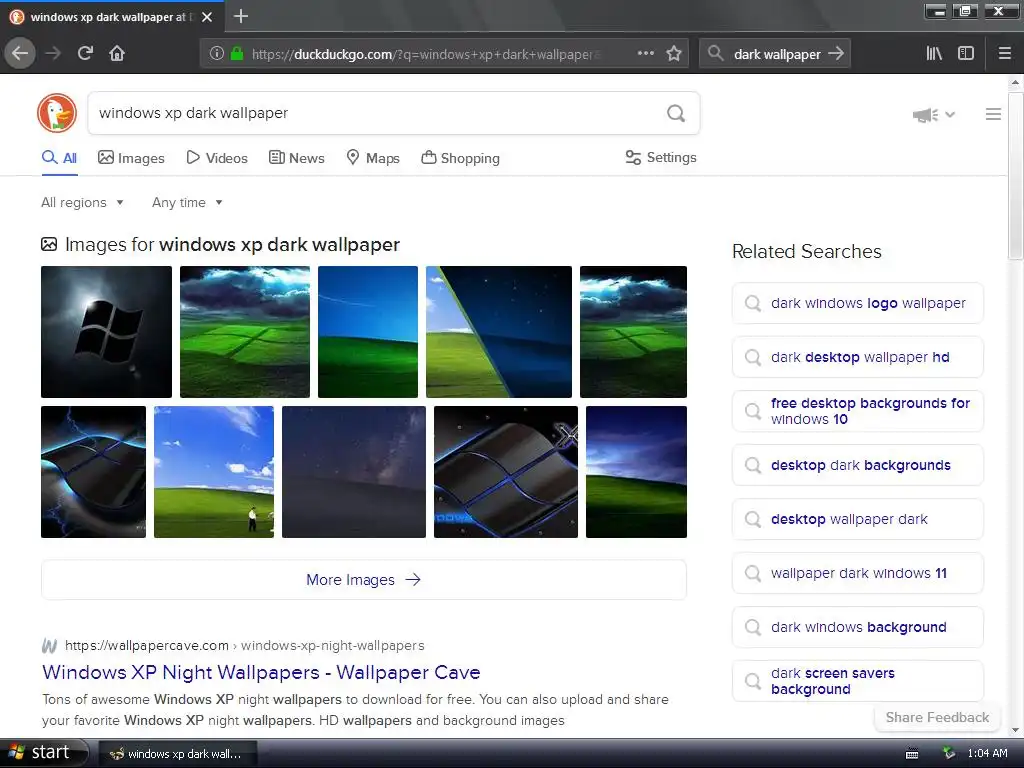Open the lightning Windows logo thumbnail
This screenshot has height=768, width=1024.
point(93,472)
